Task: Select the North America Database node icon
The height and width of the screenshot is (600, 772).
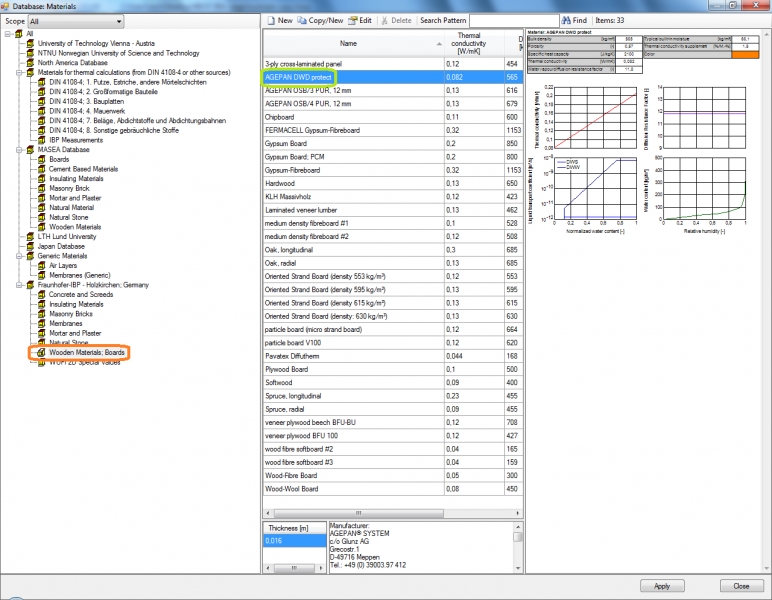Action: point(31,63)
